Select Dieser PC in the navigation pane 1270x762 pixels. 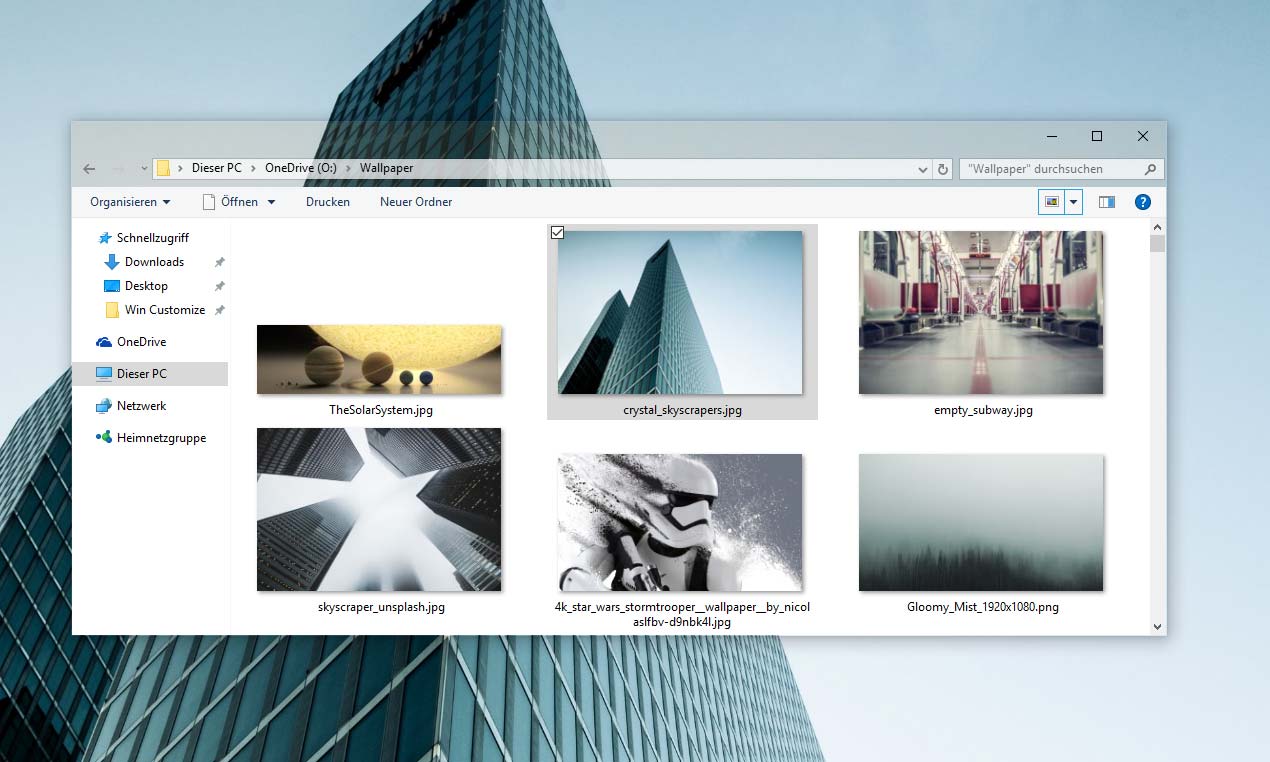(x=150, y=374)
